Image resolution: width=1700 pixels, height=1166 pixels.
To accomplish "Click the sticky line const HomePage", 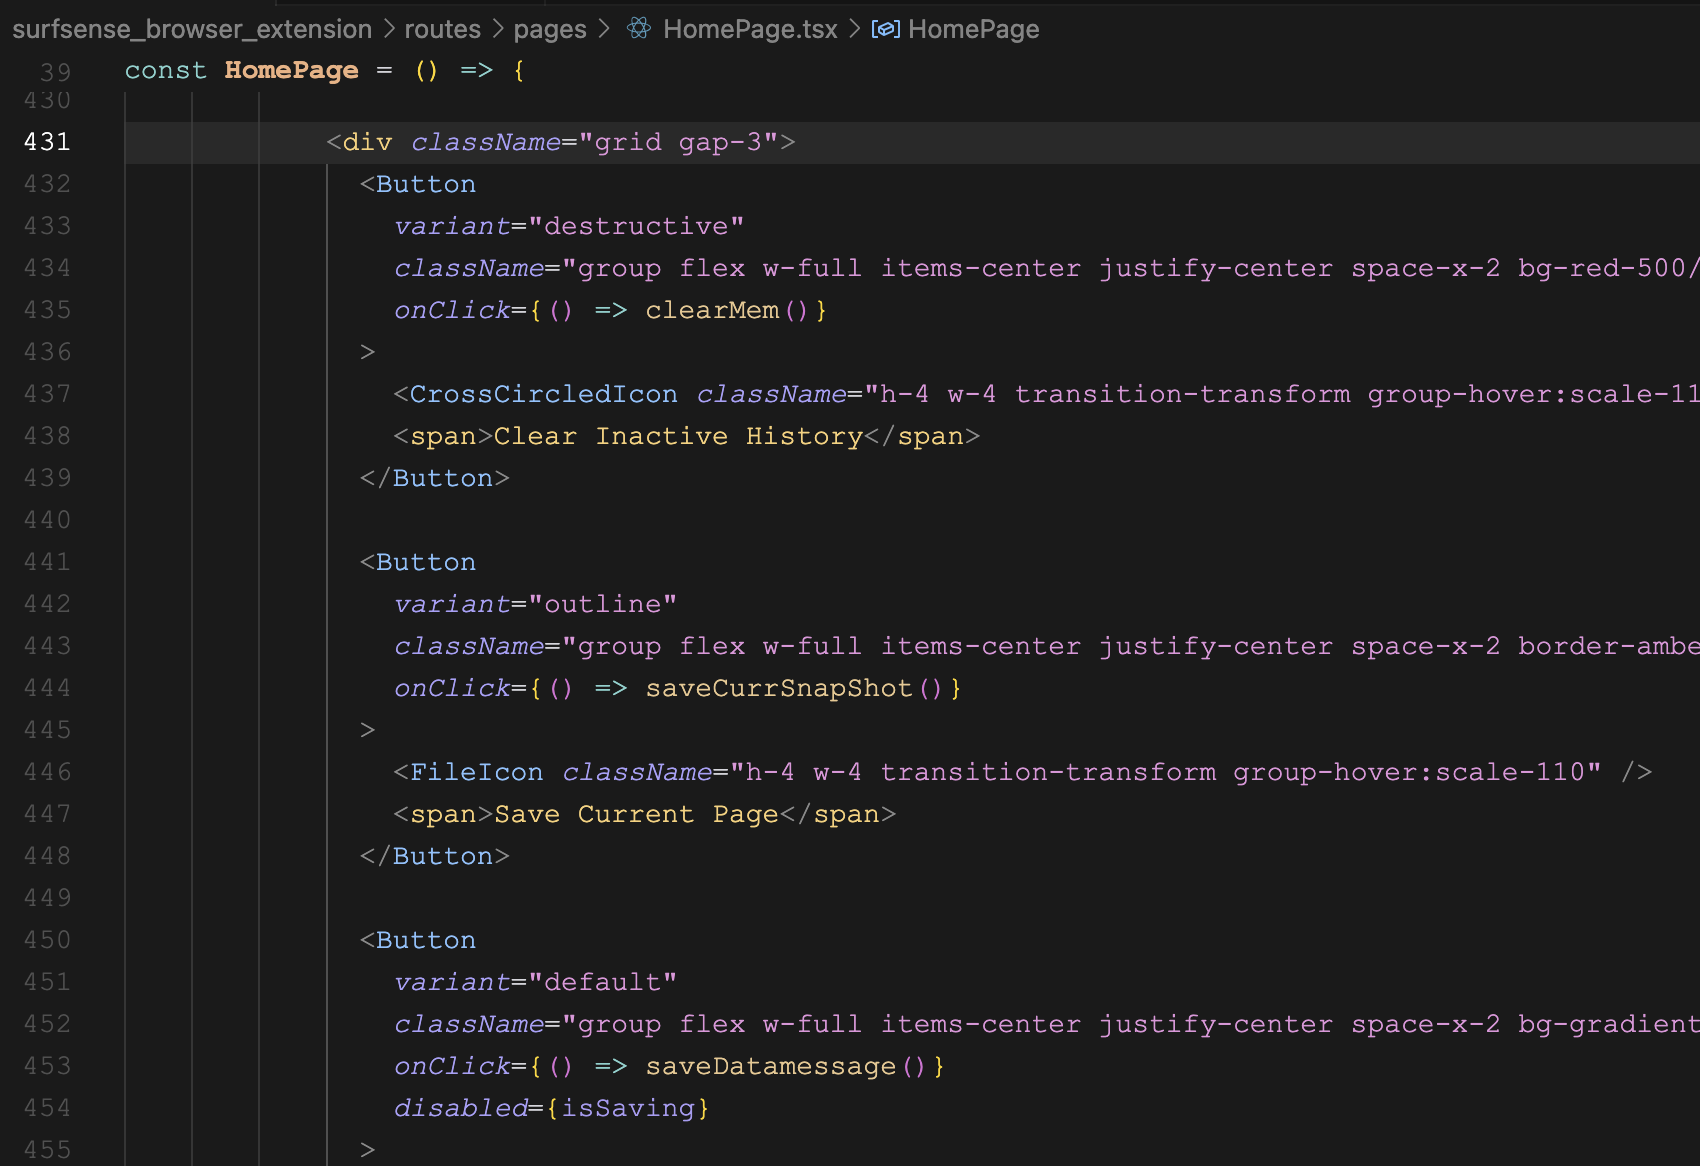I will click(x=324, y=71).
